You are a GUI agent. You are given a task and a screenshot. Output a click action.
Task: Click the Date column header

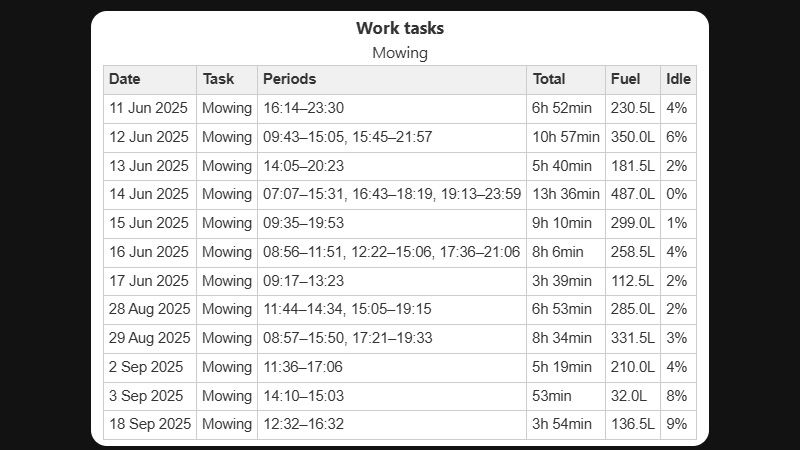click(x=125, y=79)
